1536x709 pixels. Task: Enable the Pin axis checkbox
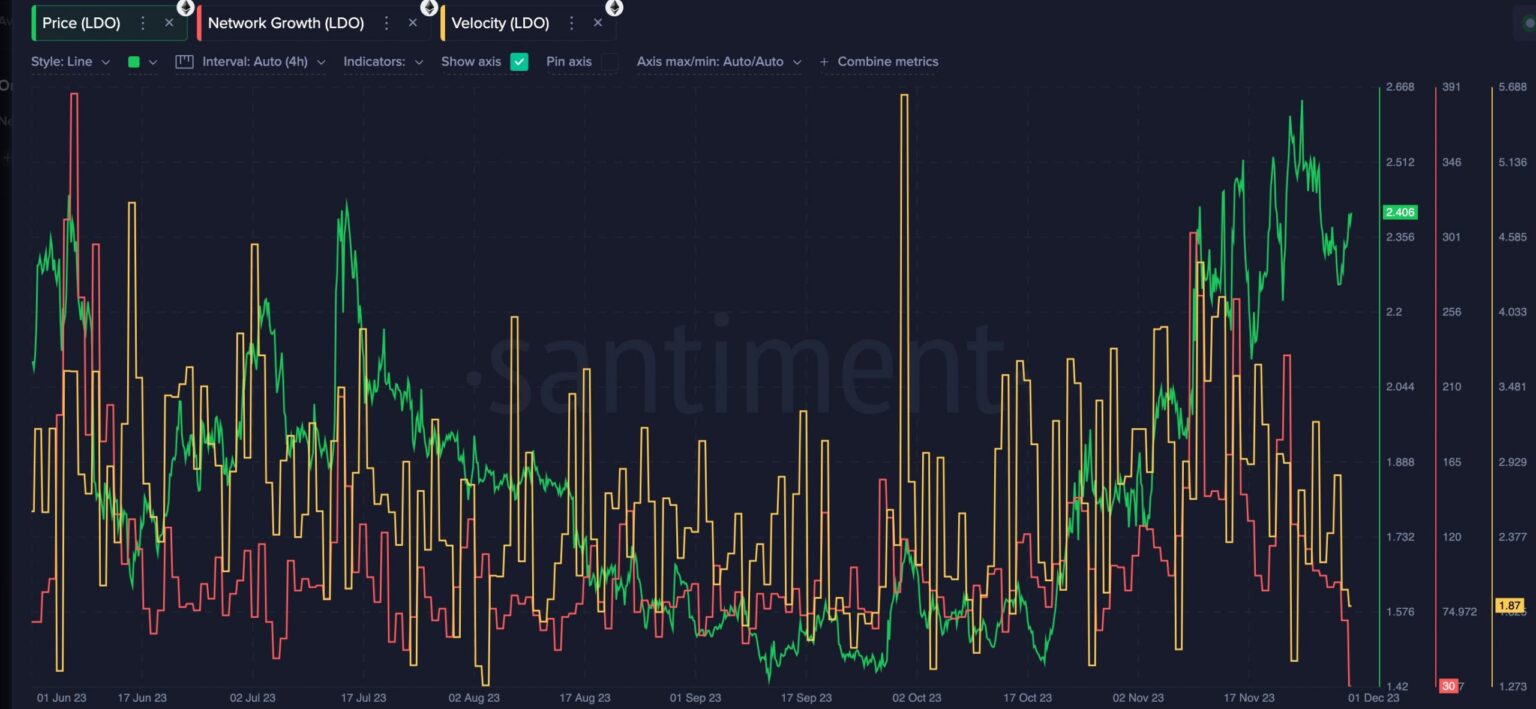coord(608,62)
